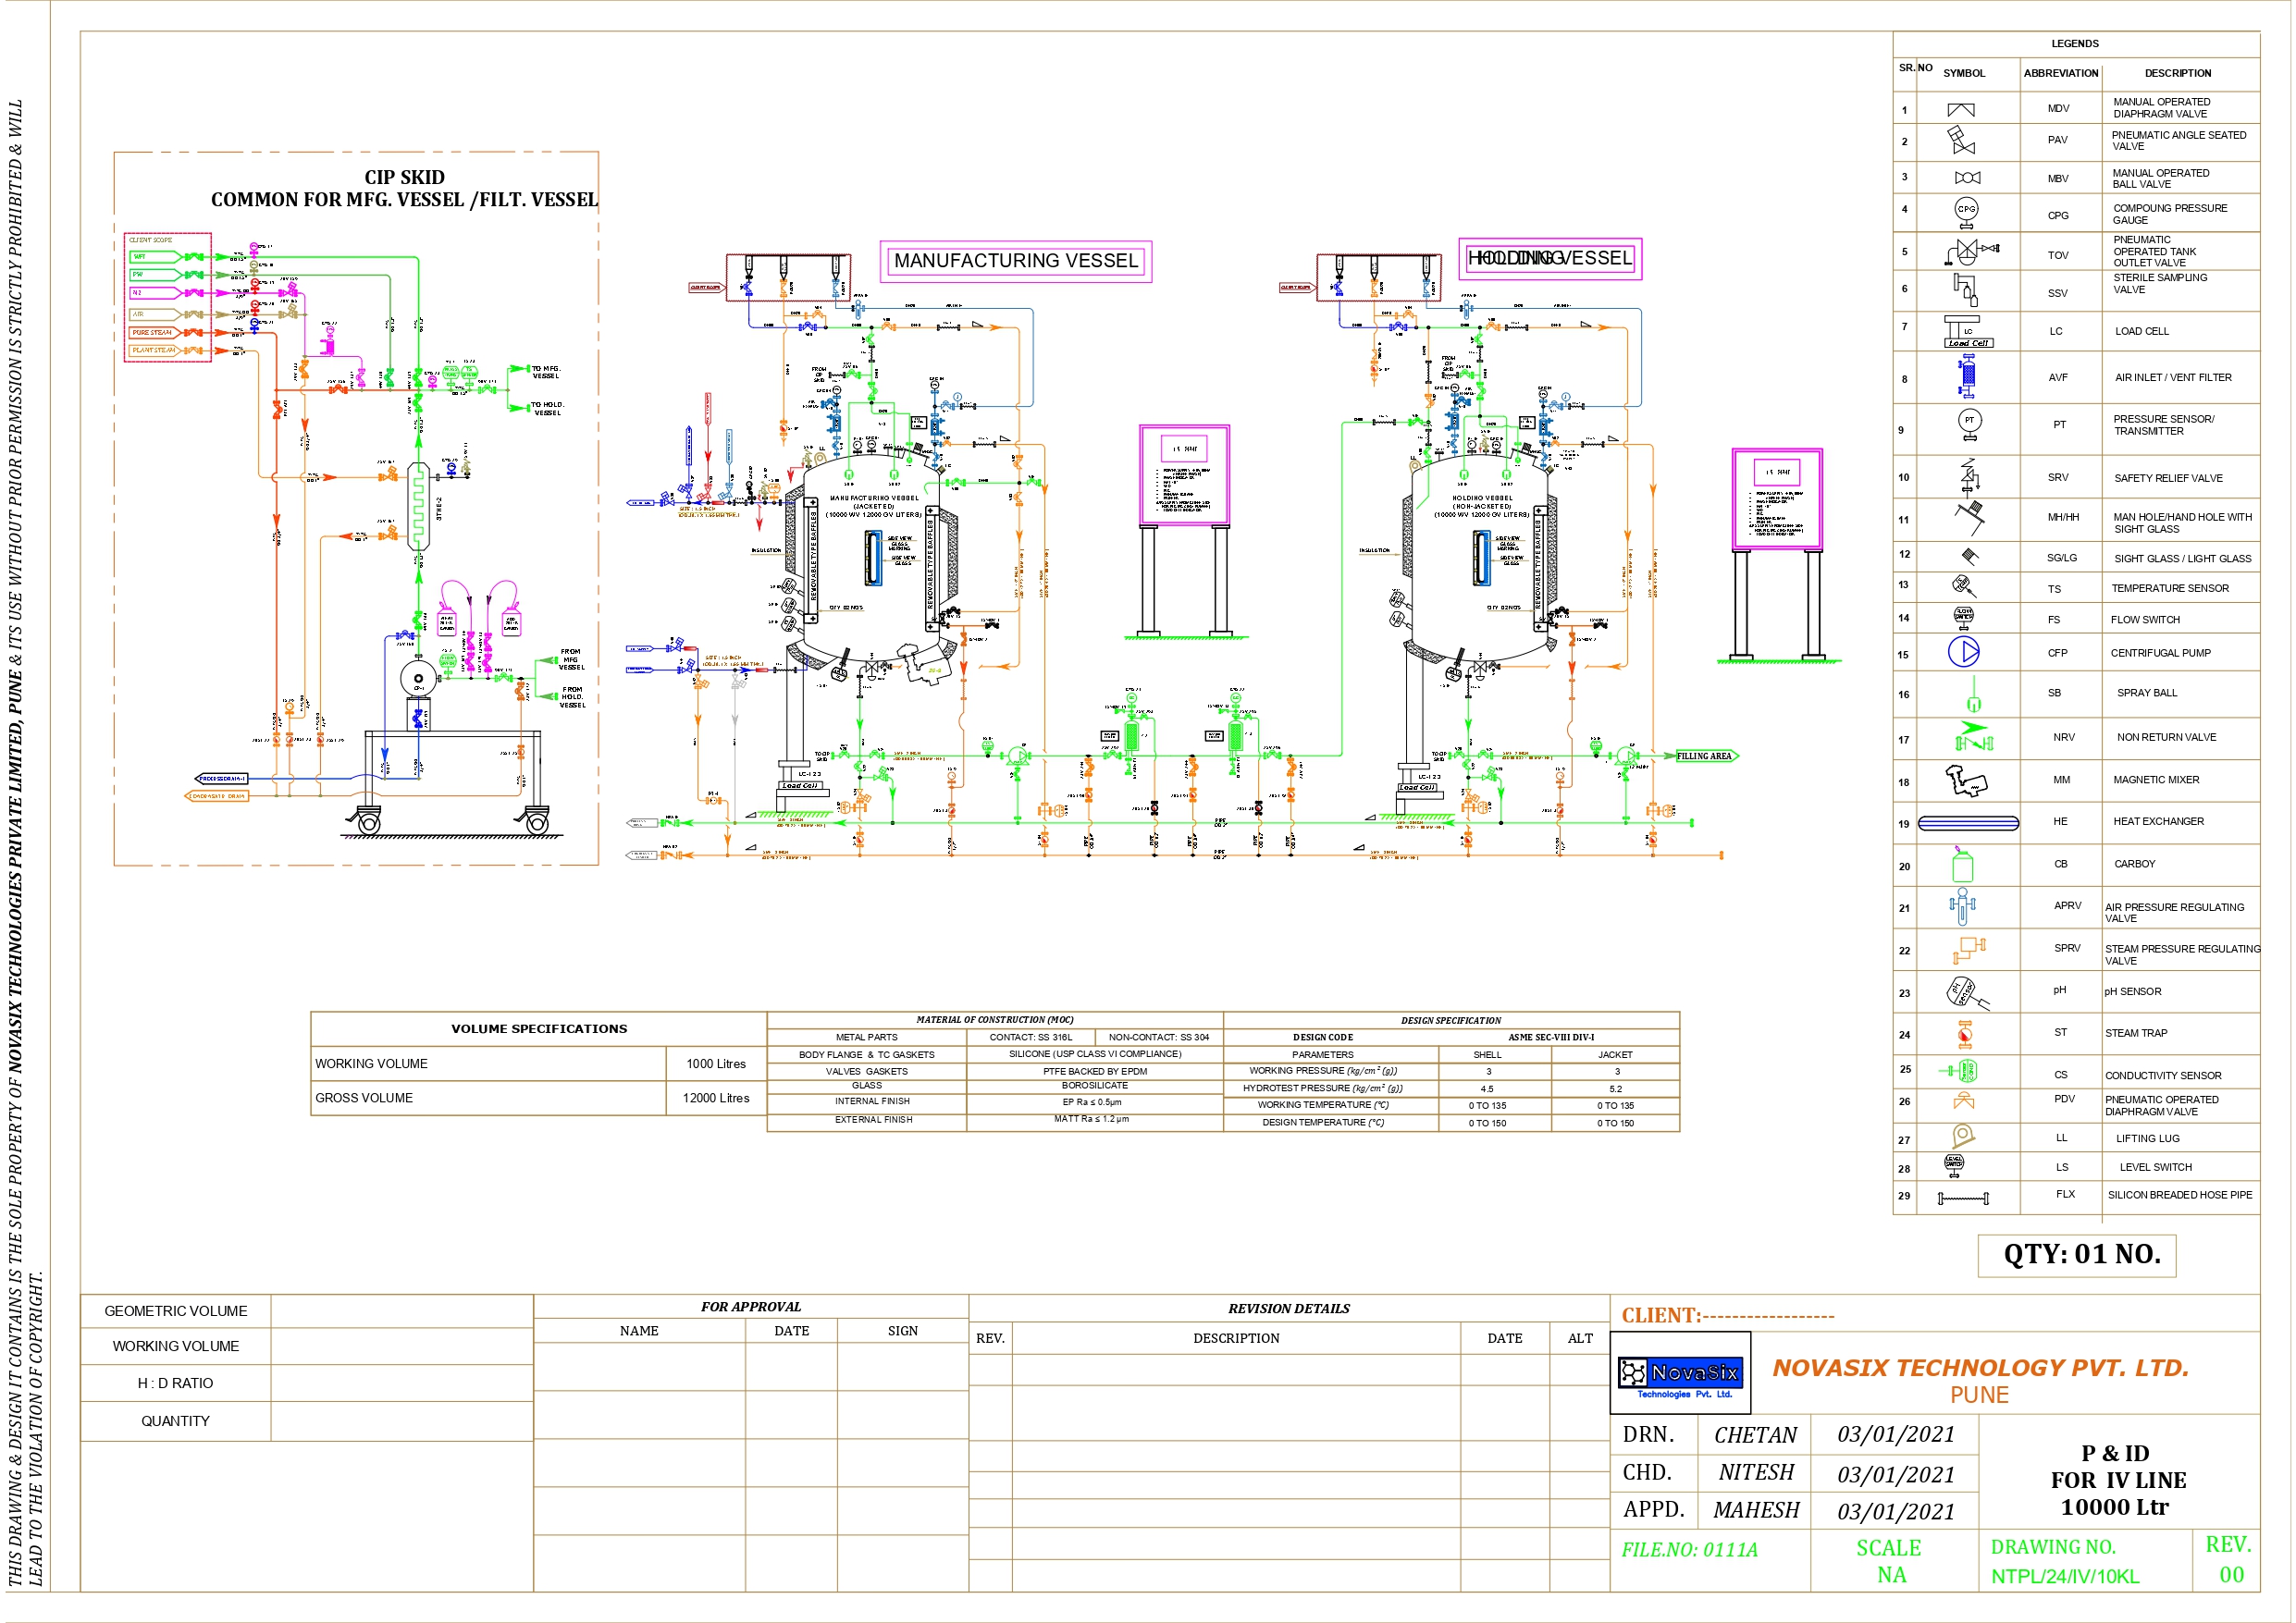This screenshot has width=2296, height=1623.
Task: Click the Heat Exchanger legend symbol
Action: (1968, 821)
